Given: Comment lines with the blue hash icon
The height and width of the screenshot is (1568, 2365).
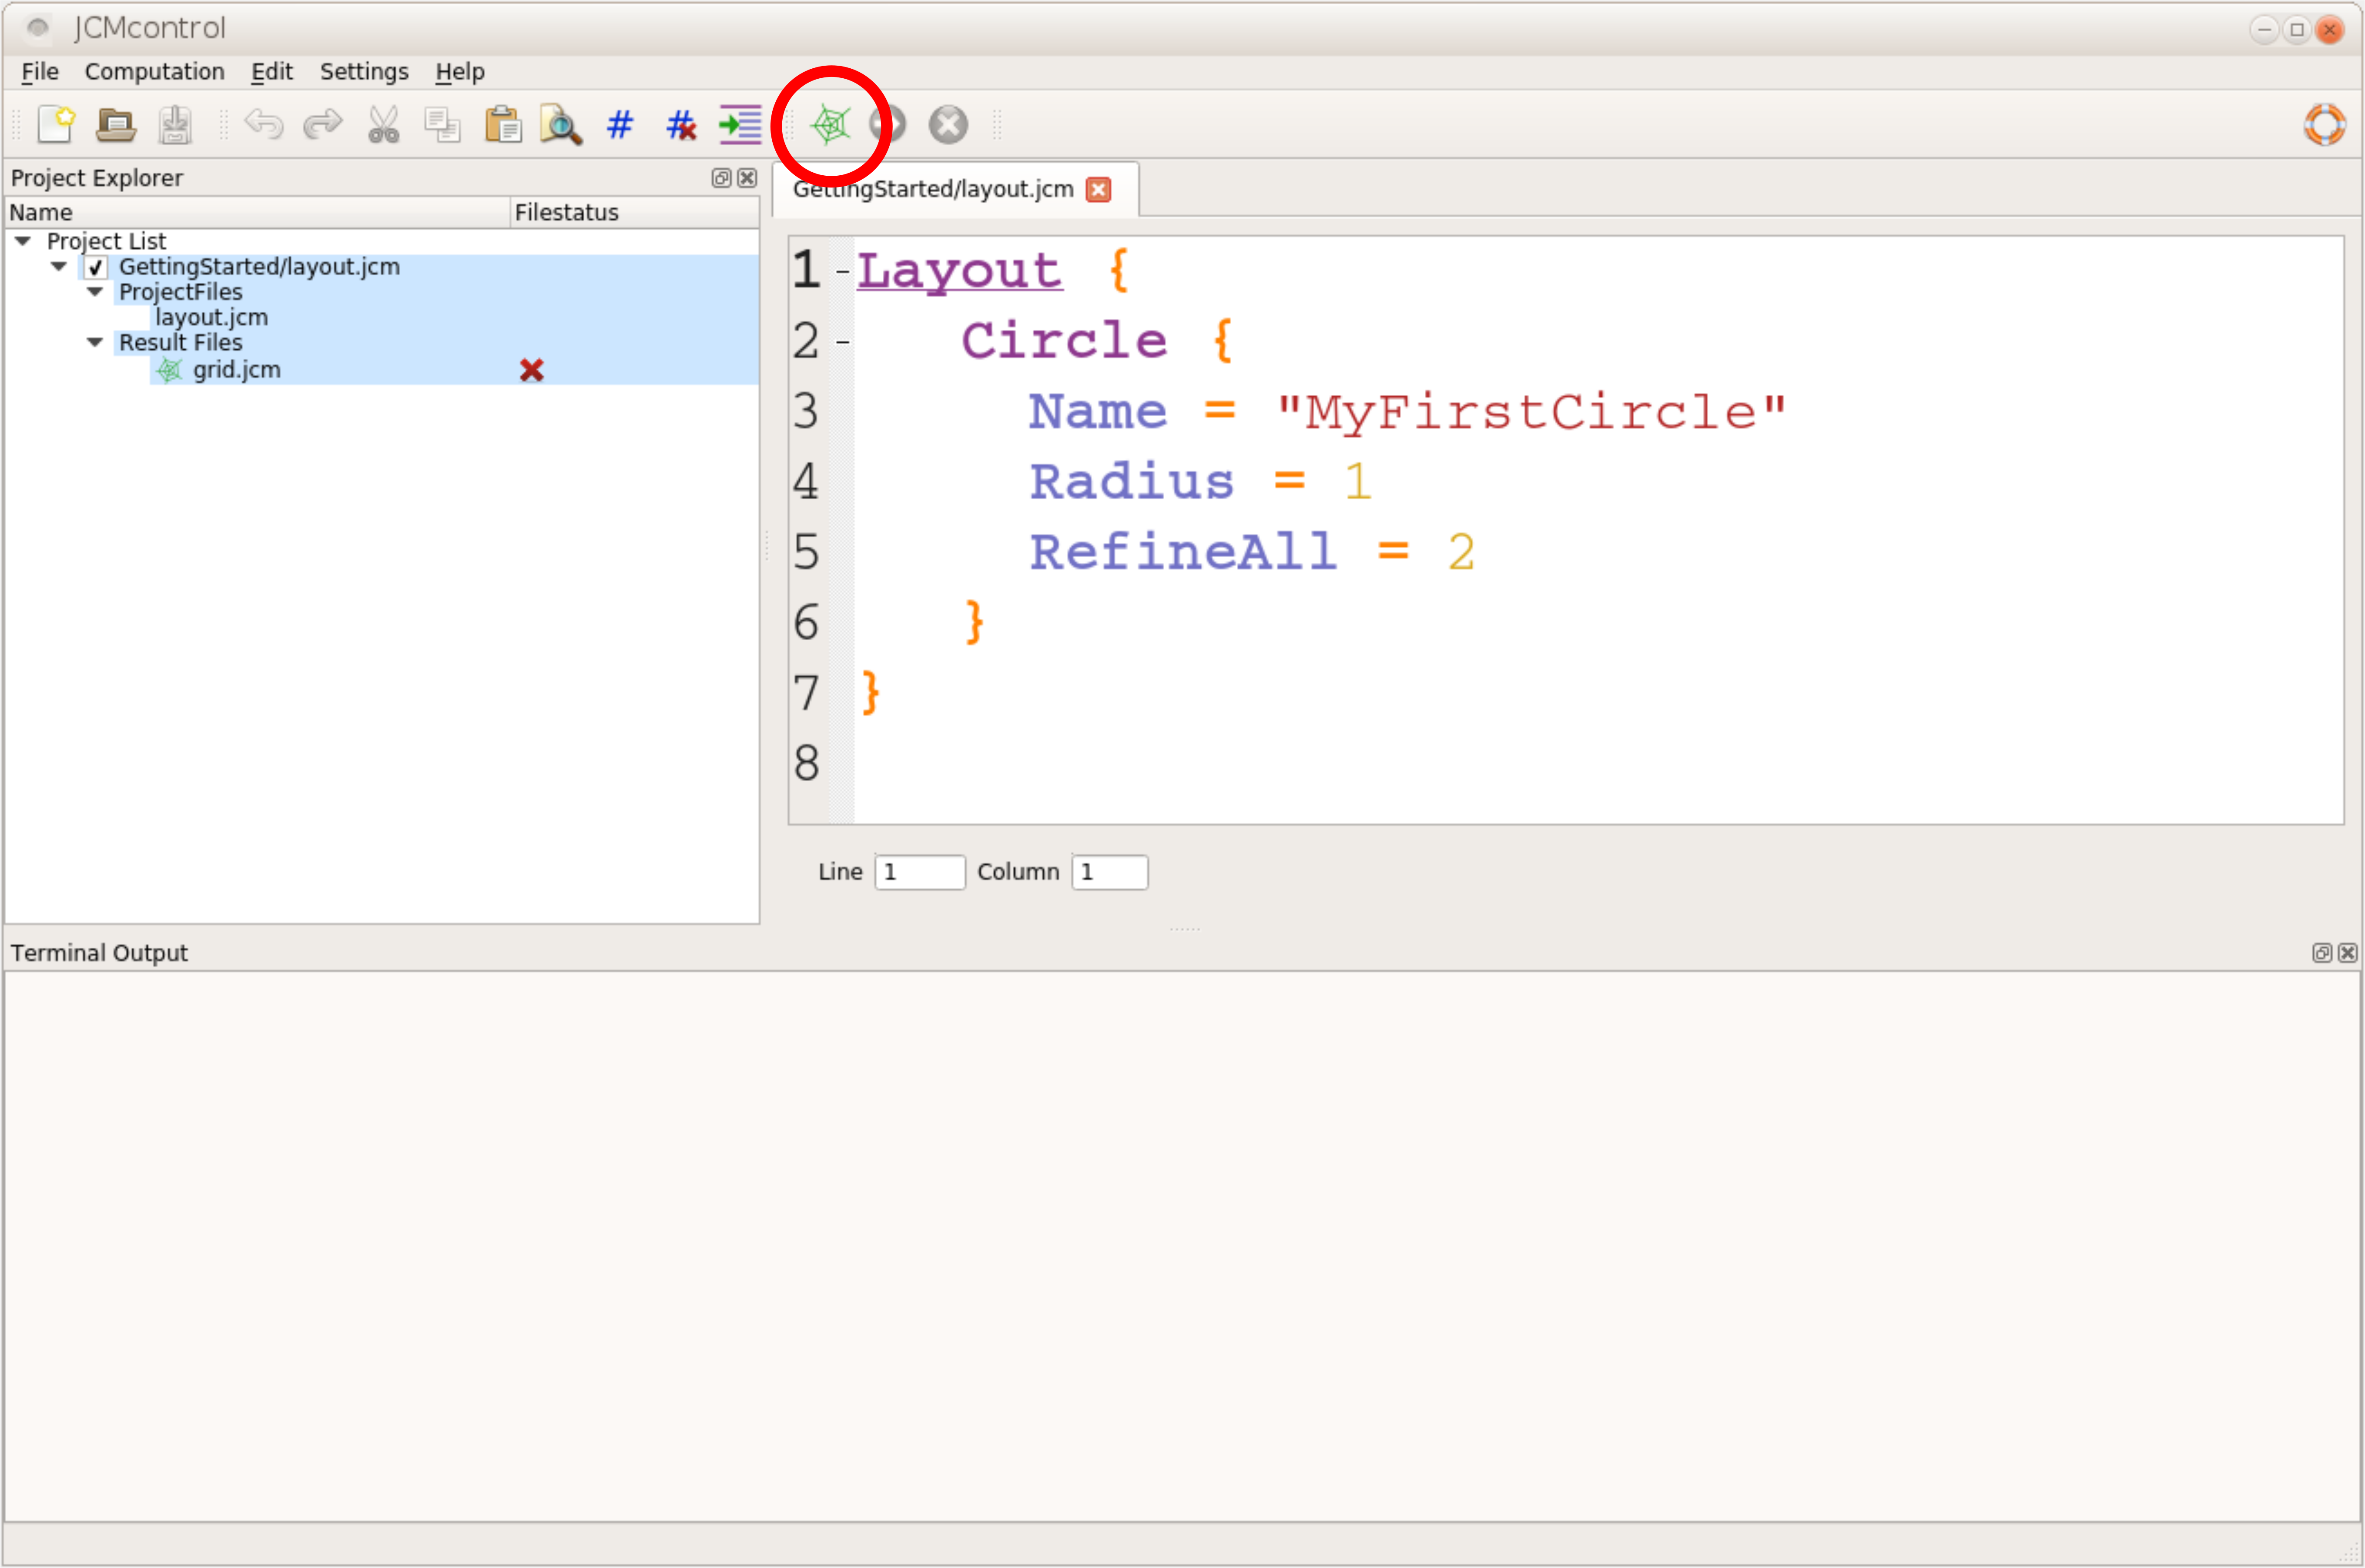Looking at the screenshot, I should click(x=620, y=124).
